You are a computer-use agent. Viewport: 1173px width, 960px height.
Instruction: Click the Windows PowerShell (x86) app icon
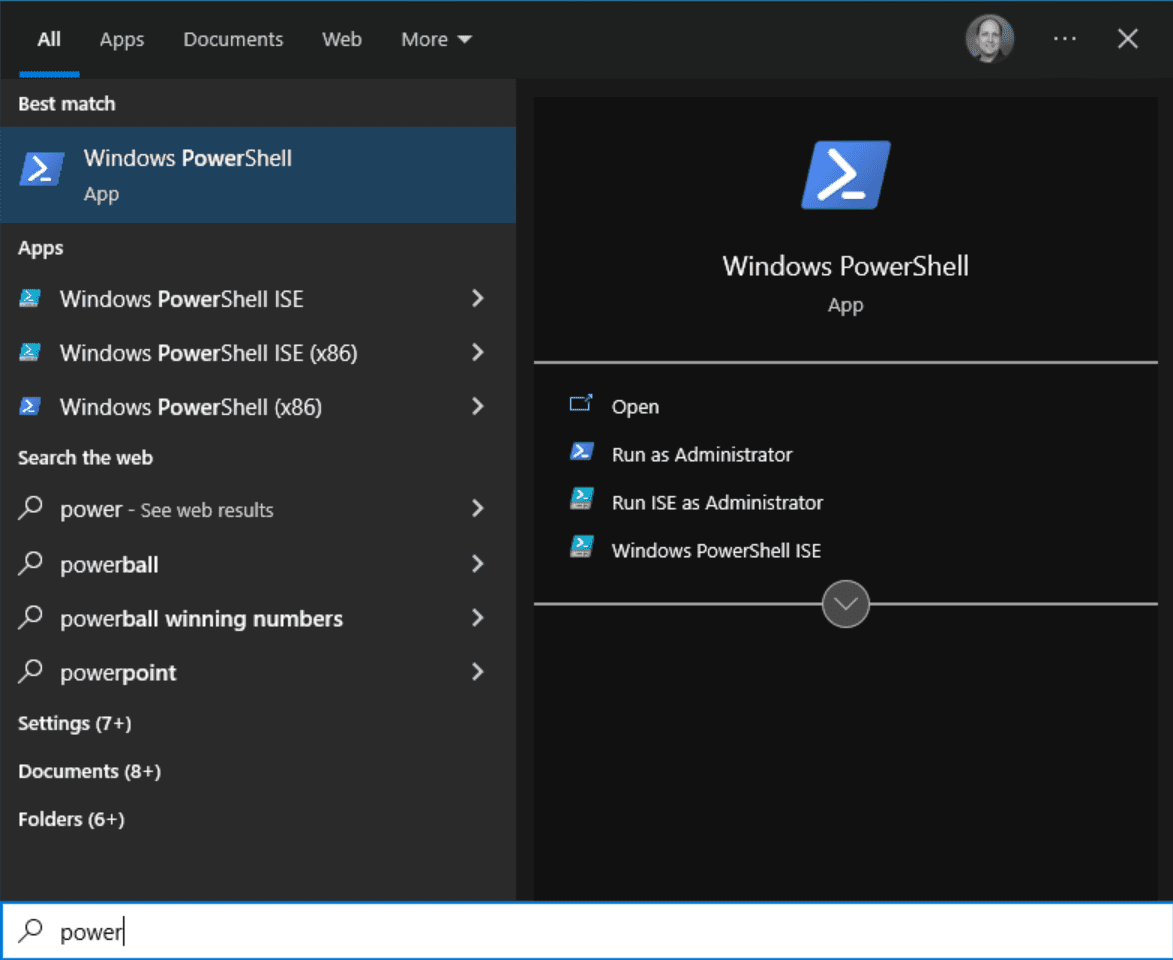pyautogui.click(x=30, y=406)
